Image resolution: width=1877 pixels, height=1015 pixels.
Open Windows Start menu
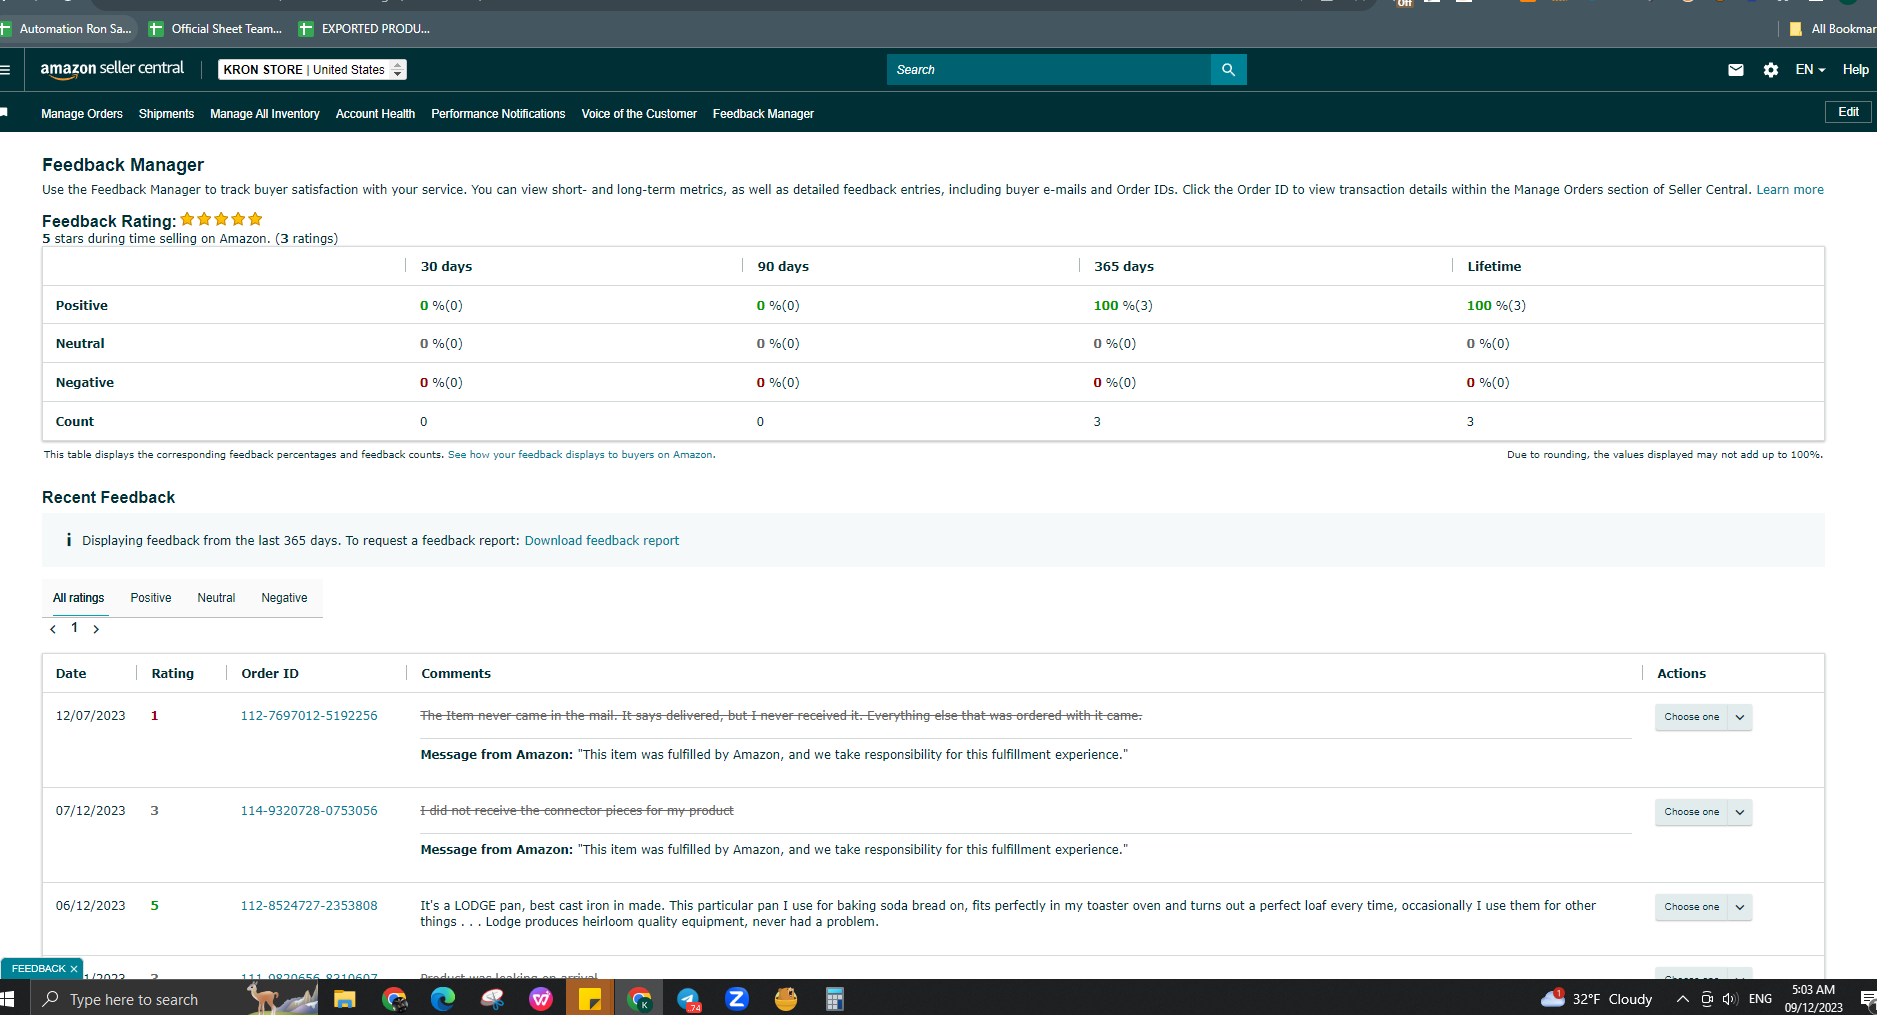(x=7, y=999)
